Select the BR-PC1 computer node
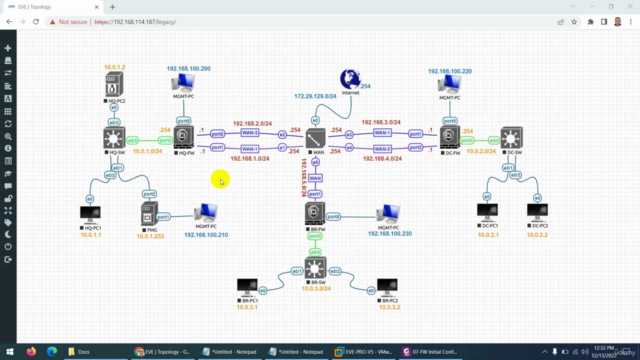The image size is (640, 360). 247,288
